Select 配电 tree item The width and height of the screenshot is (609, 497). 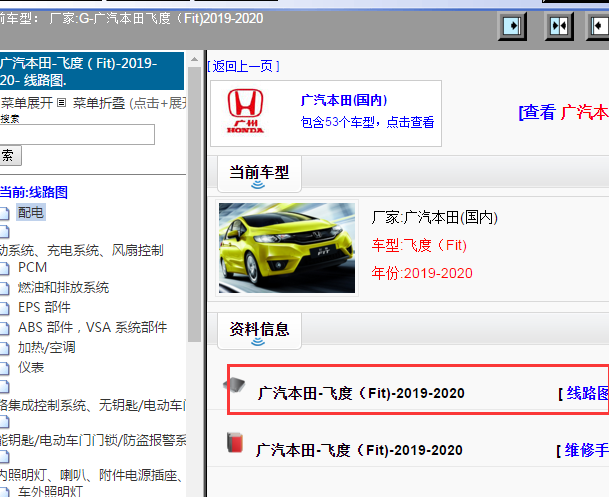click(31, 212)
